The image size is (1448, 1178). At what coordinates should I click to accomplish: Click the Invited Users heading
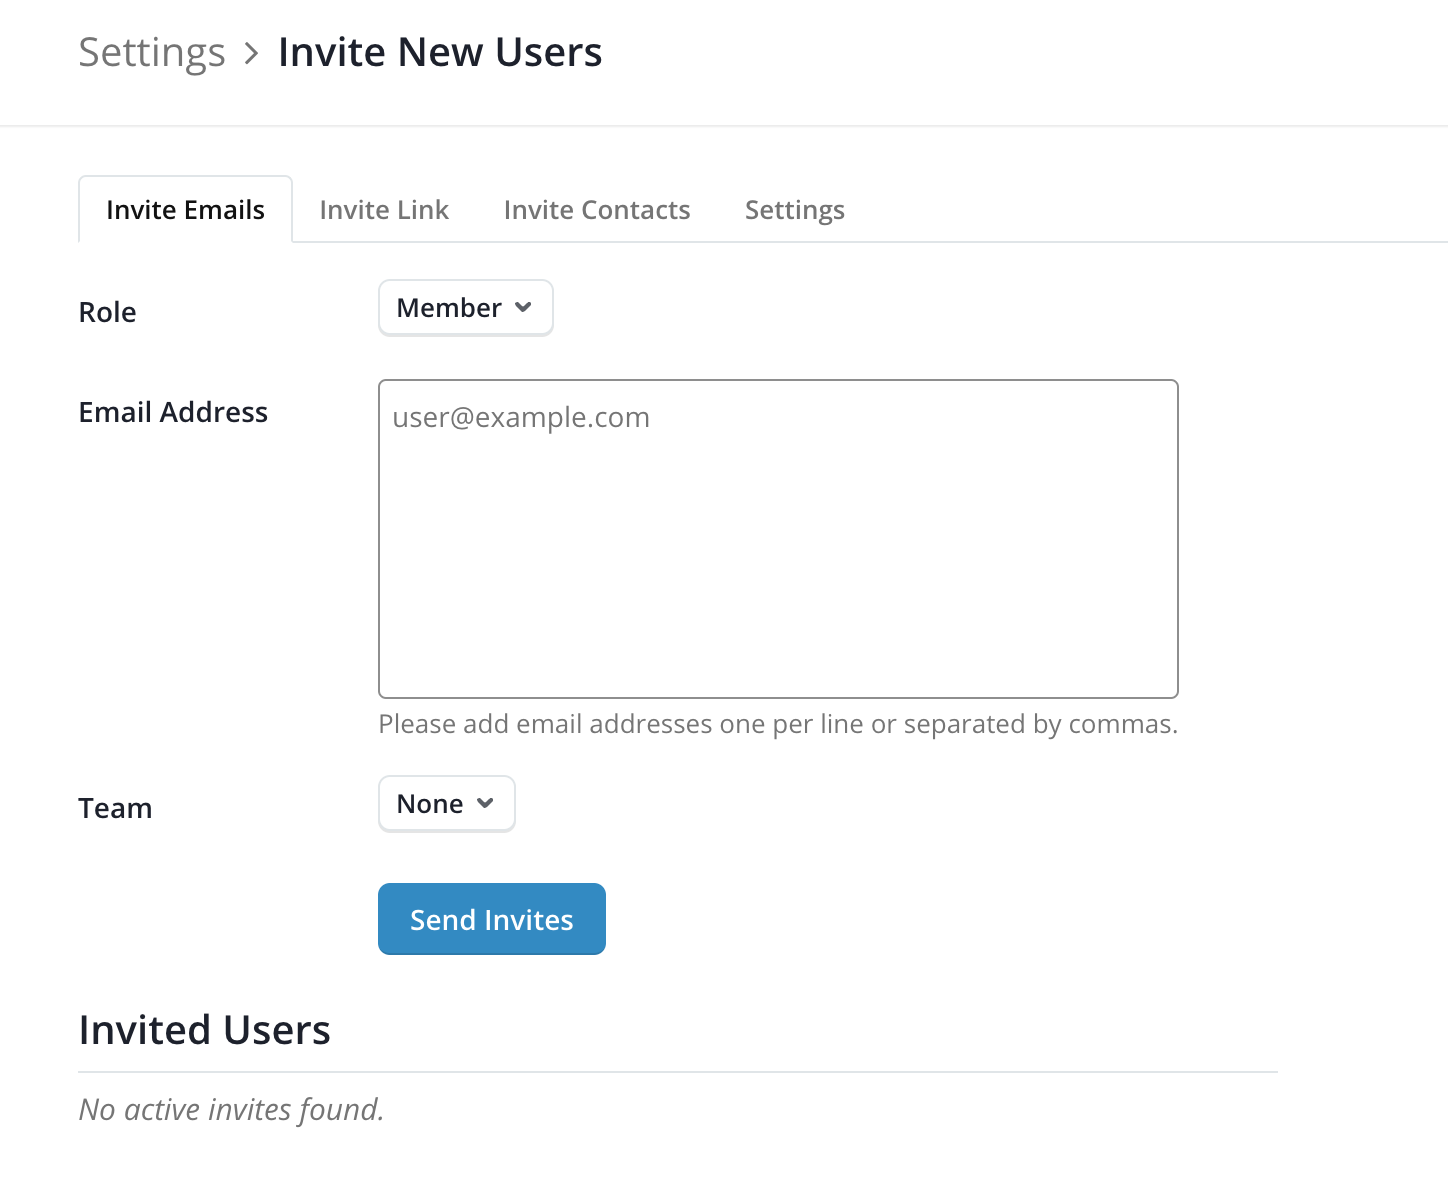pyautogui.click(x=205, y=1030)
